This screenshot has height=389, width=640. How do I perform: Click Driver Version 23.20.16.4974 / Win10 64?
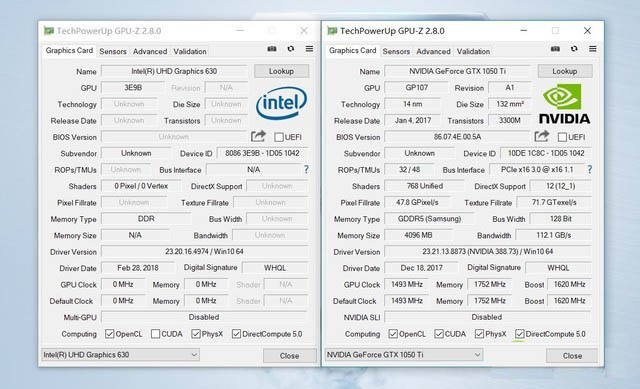204,251
